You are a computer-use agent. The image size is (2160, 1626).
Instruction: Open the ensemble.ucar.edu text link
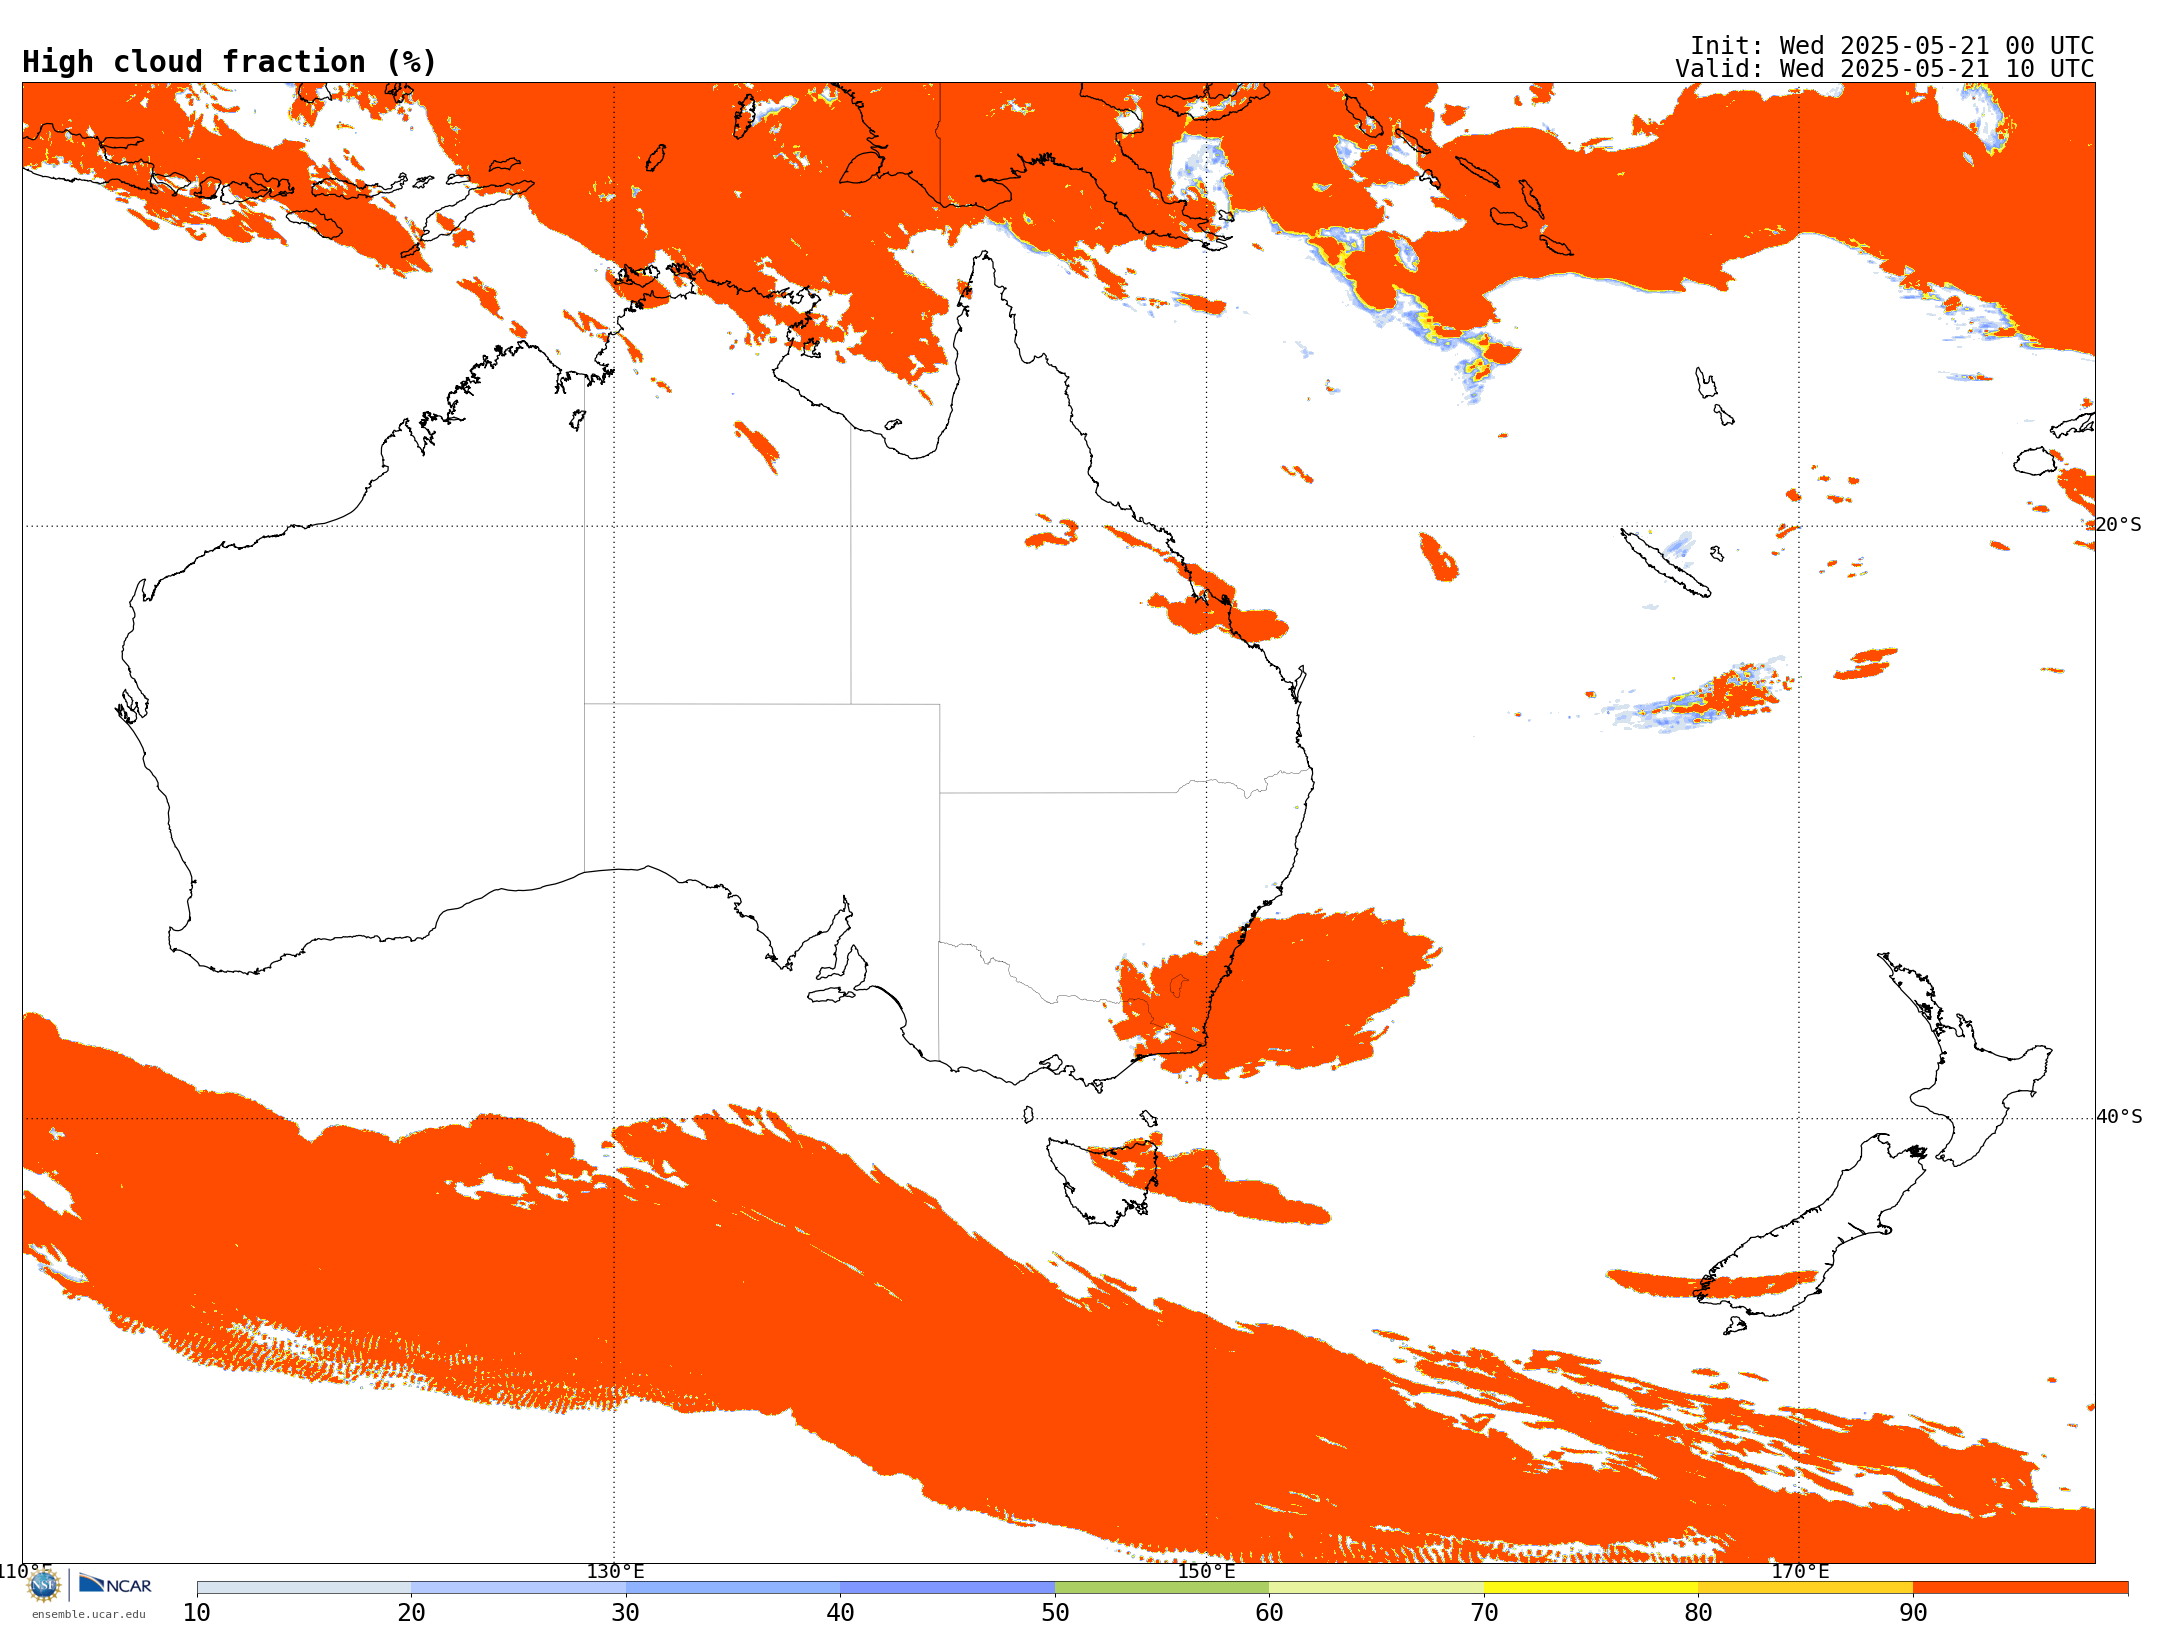click(x=89, y=1614)
